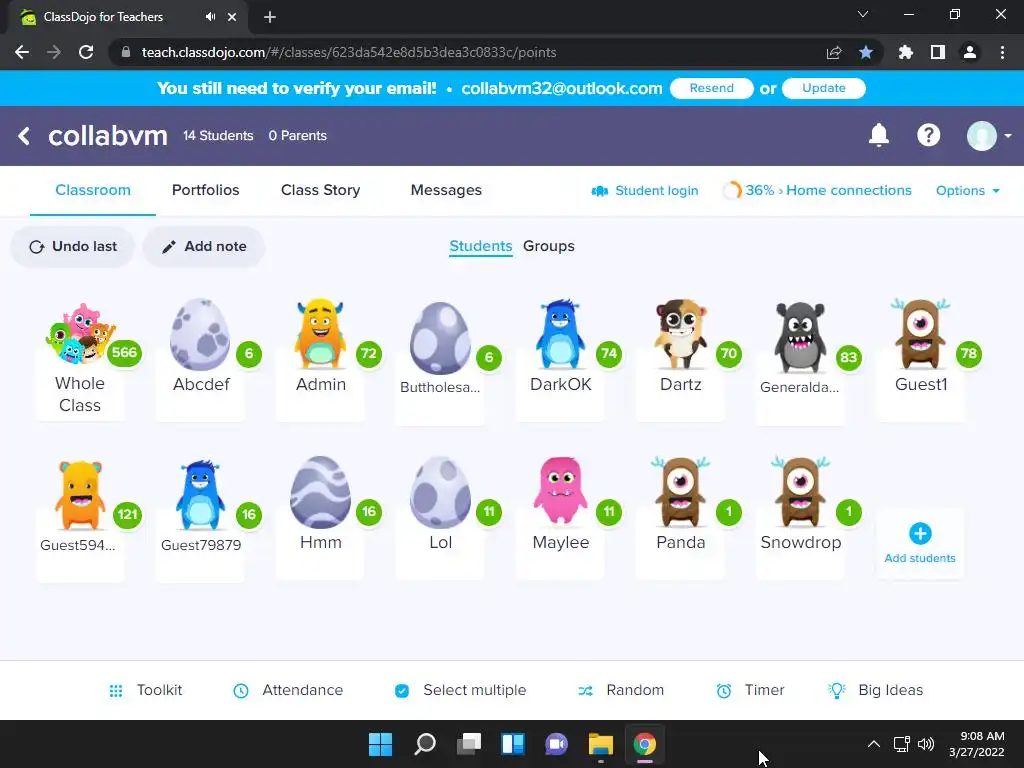Click the notification bell icon
Screen dimensions: 1024x768
878,135
